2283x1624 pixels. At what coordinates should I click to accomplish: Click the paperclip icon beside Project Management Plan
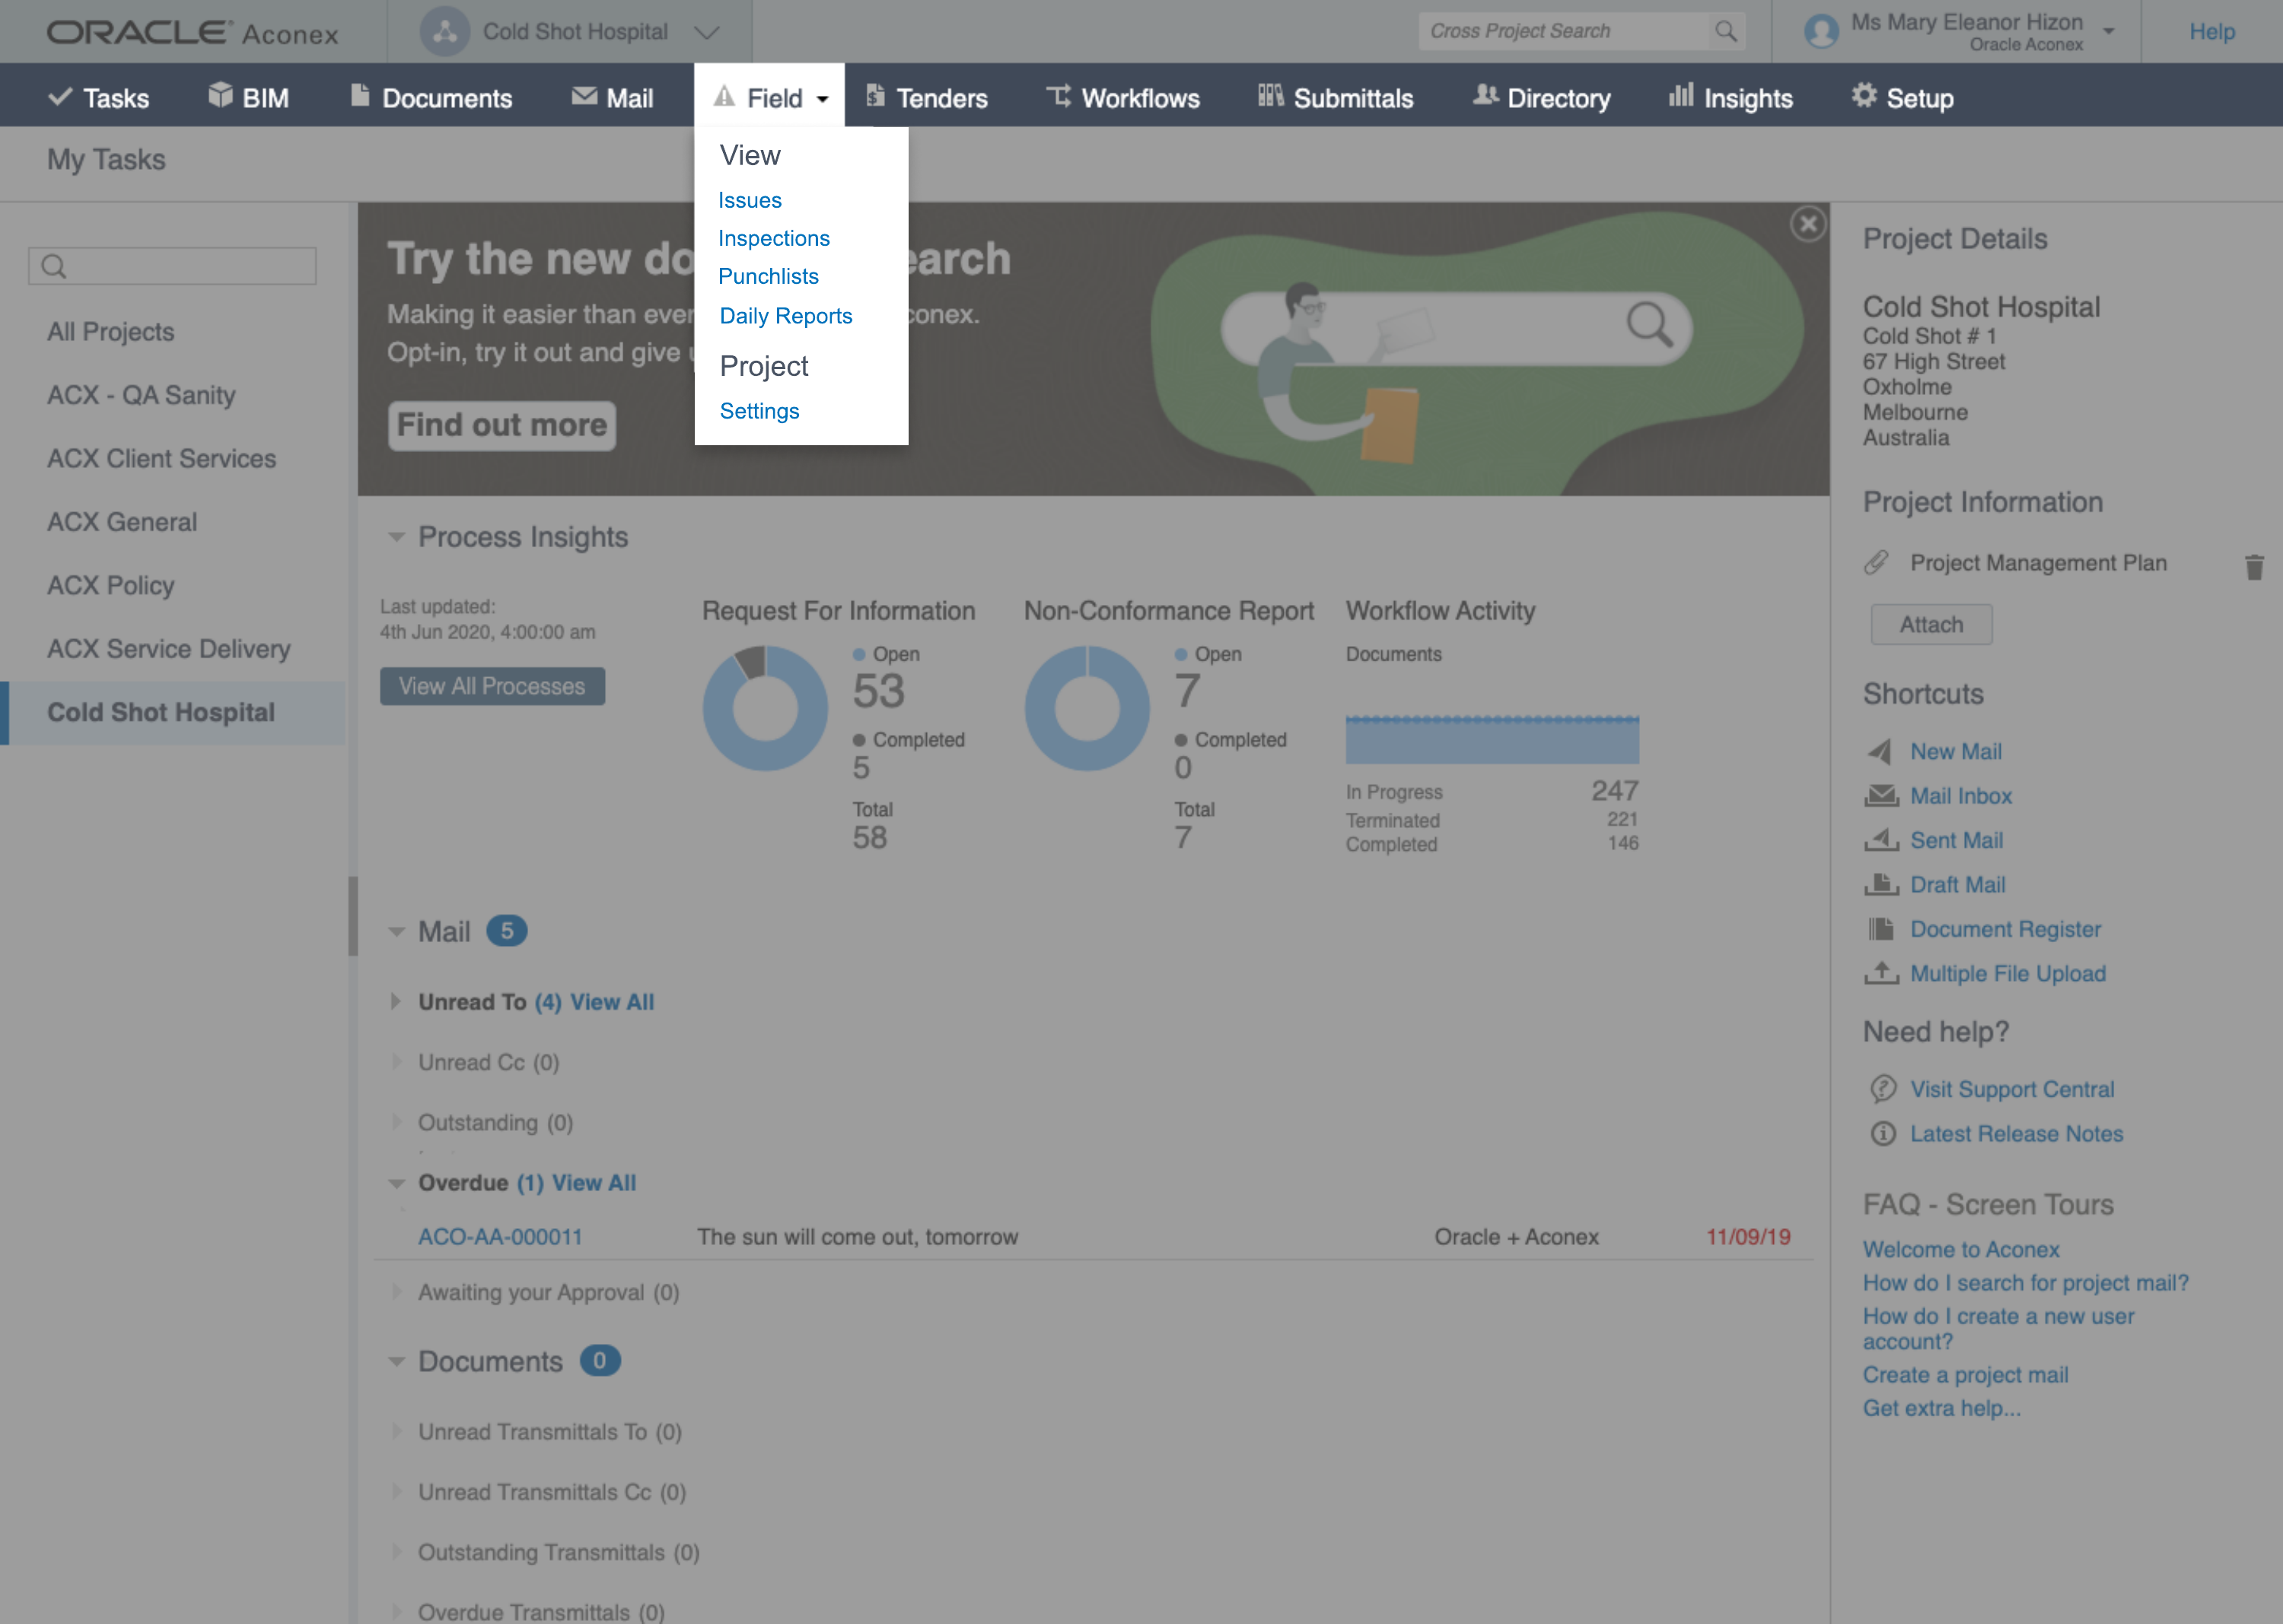tap(1877, 563)
